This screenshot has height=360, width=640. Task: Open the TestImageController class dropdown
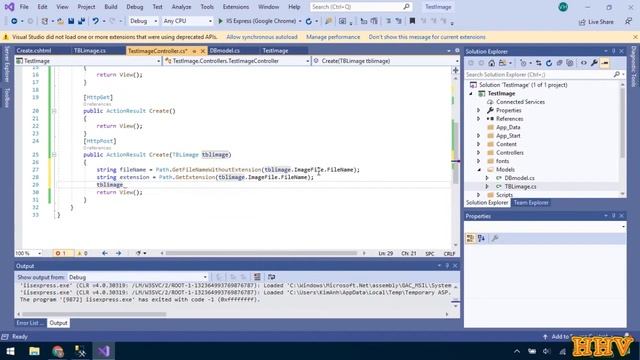(x=237, y=61)
